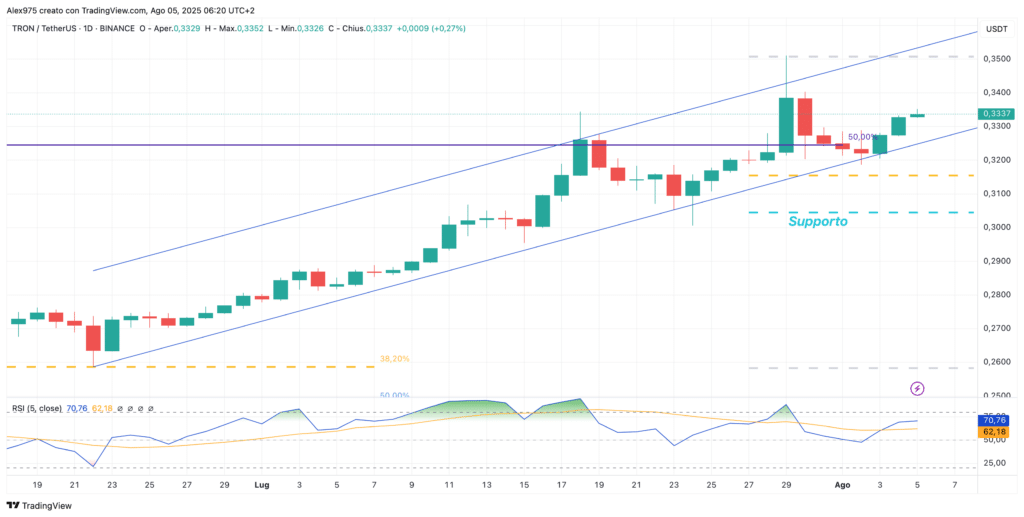Select the orange 62,18 RSI axis tag
Image resolution: width=1024 pixels, height=517 pixels.
pos(996,433)
